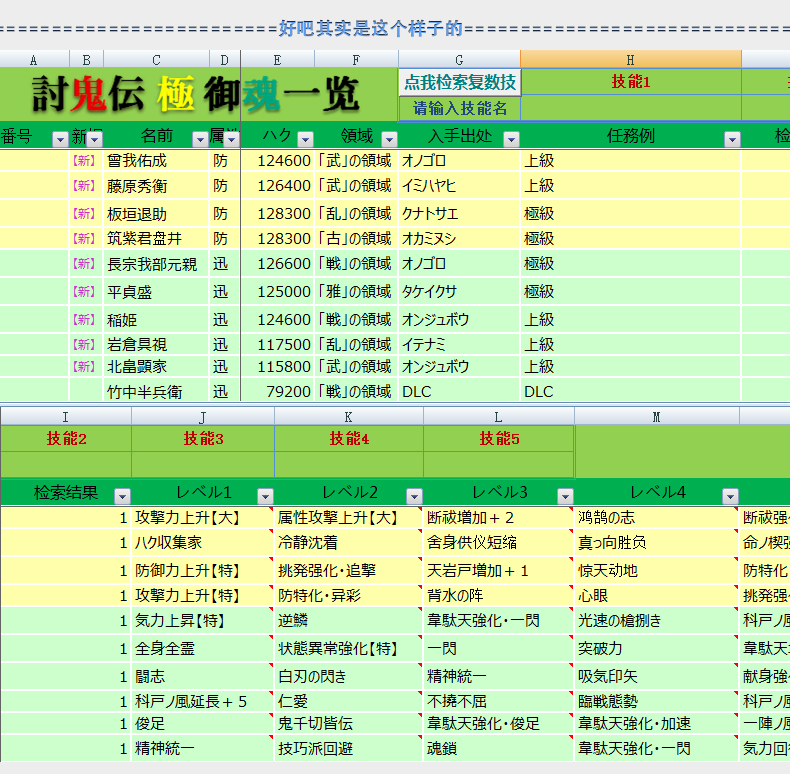Click the 「雅」の領域 cell
The width and height of the screenshot is (790, 774).
coord(354,292)
